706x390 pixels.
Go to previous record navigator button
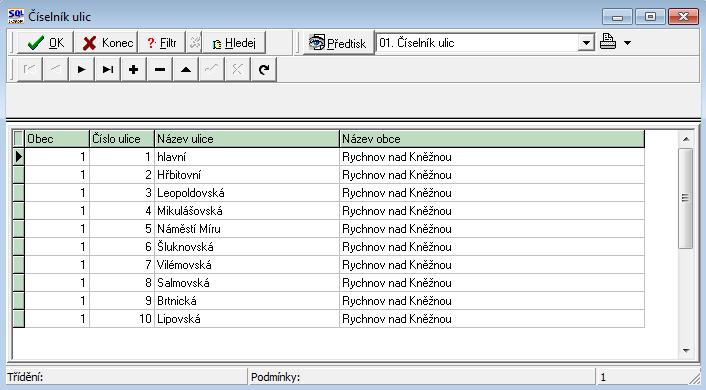point(55,69)
